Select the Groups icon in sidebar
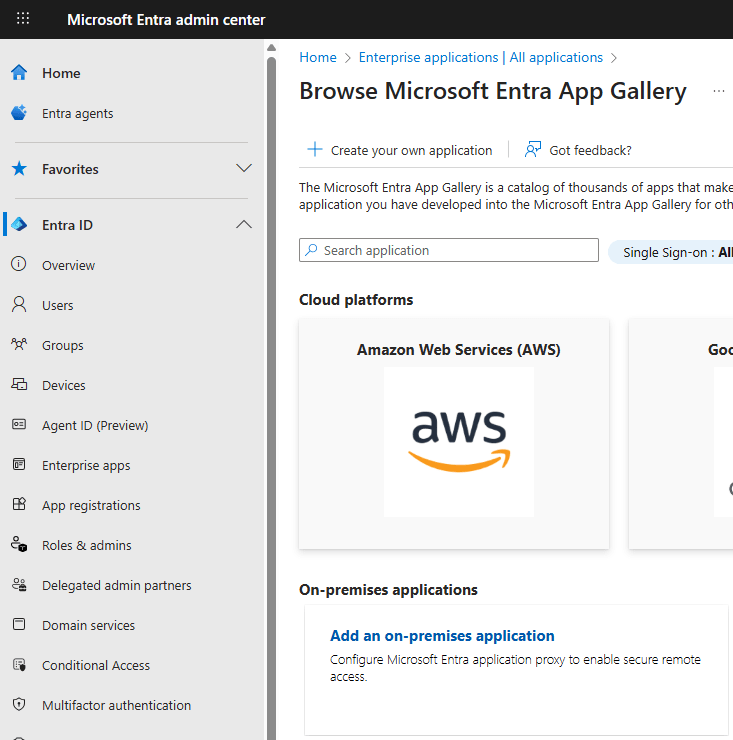Image resolution: width=733 pixels, height=740 pixels. click(19, 345)
